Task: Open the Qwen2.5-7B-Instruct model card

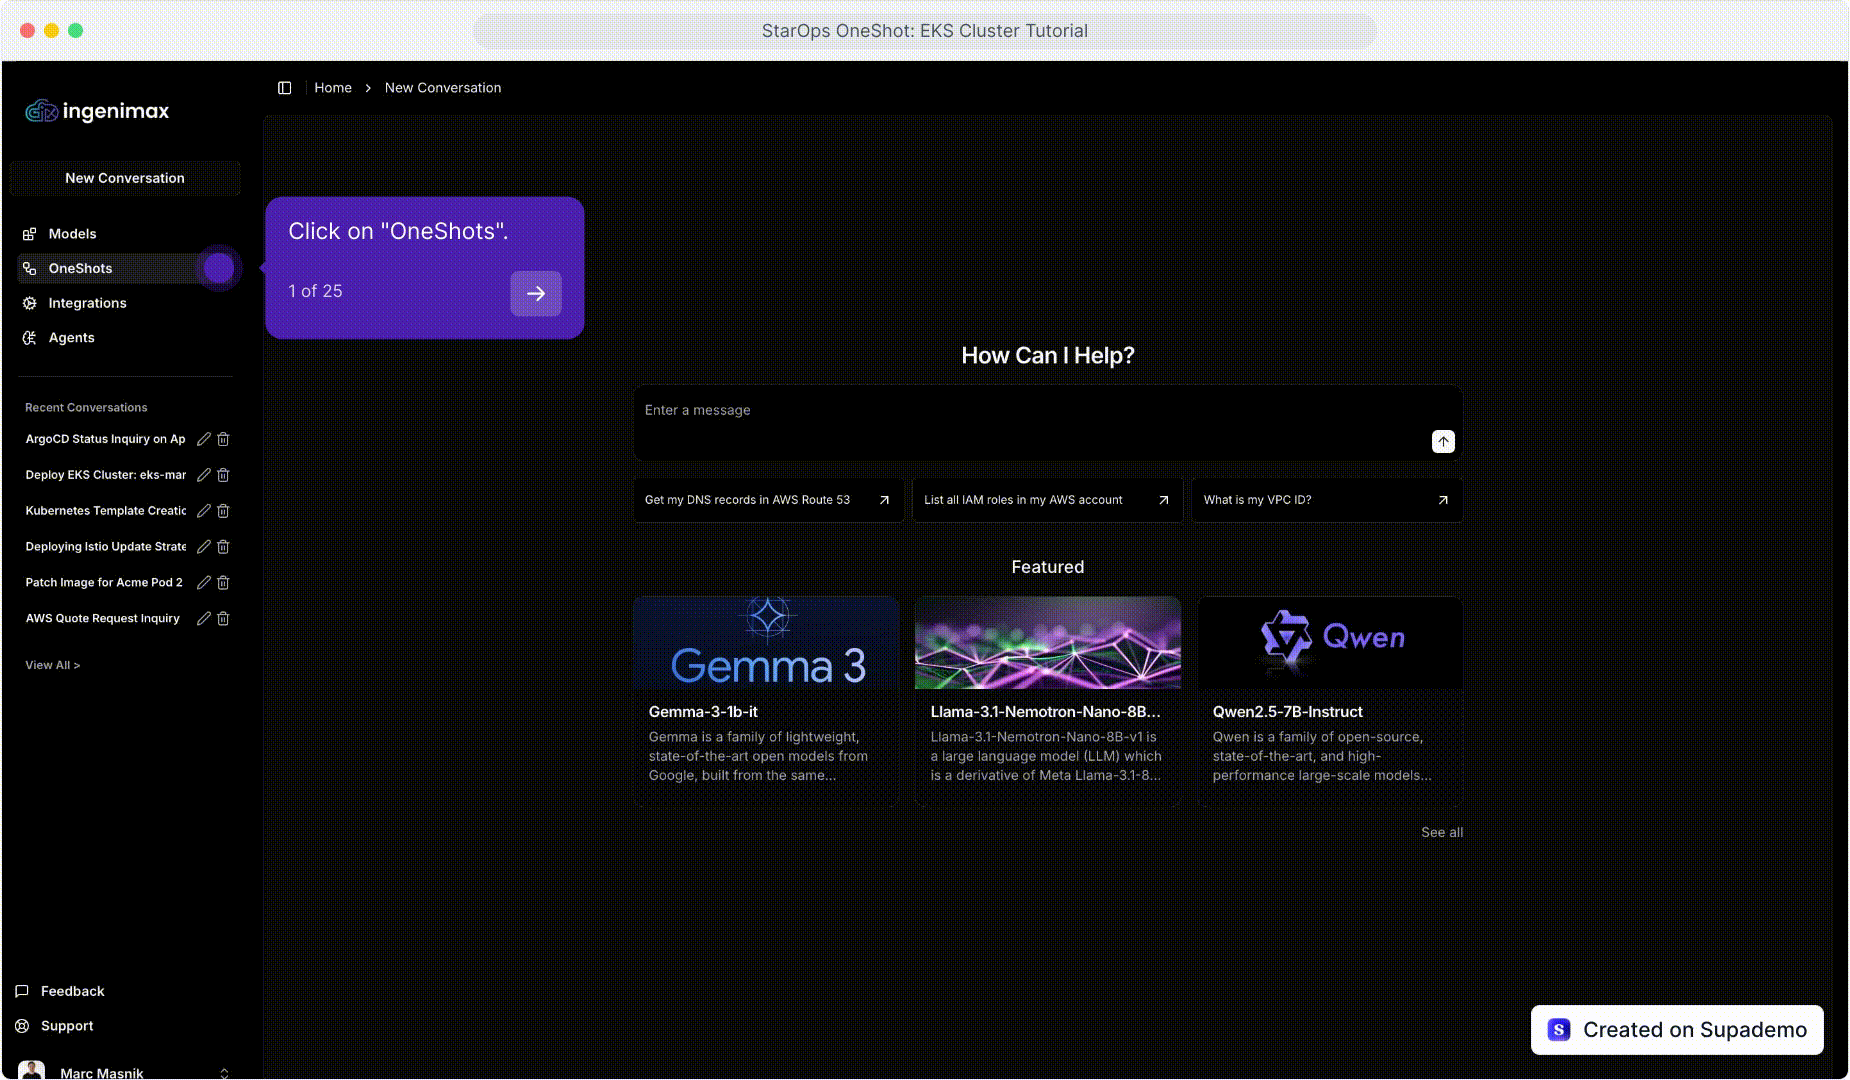Action: pos(1329,700)
